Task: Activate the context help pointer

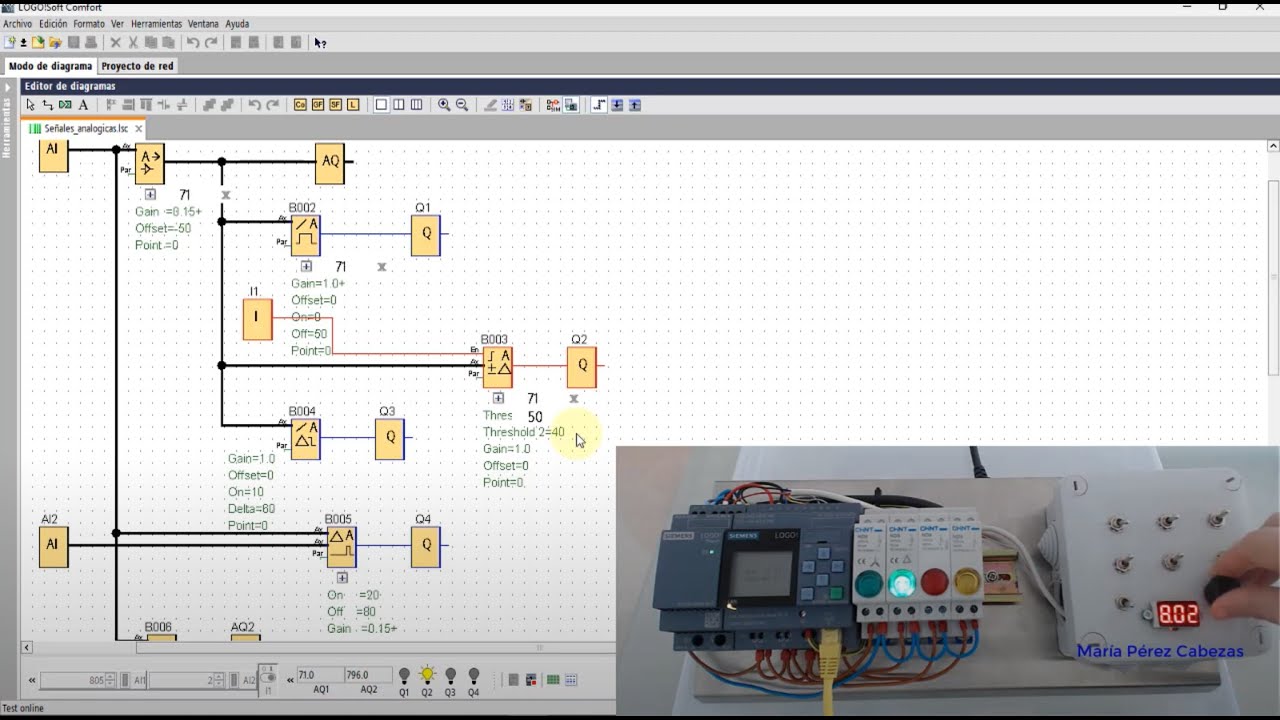Action: 320,42
